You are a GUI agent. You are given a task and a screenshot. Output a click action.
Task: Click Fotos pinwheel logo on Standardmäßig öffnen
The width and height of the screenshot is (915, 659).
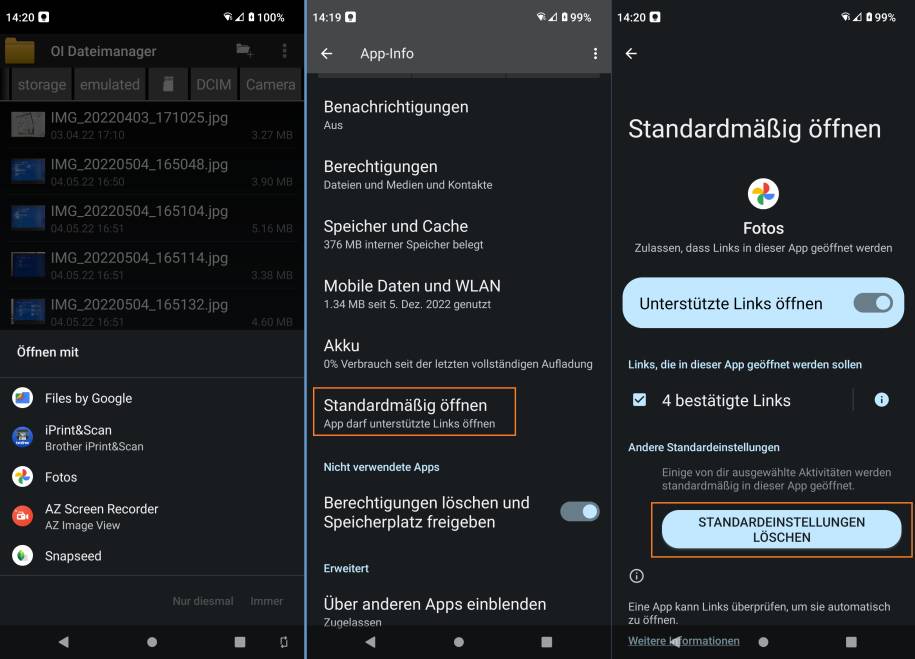[x=763, y=194]
